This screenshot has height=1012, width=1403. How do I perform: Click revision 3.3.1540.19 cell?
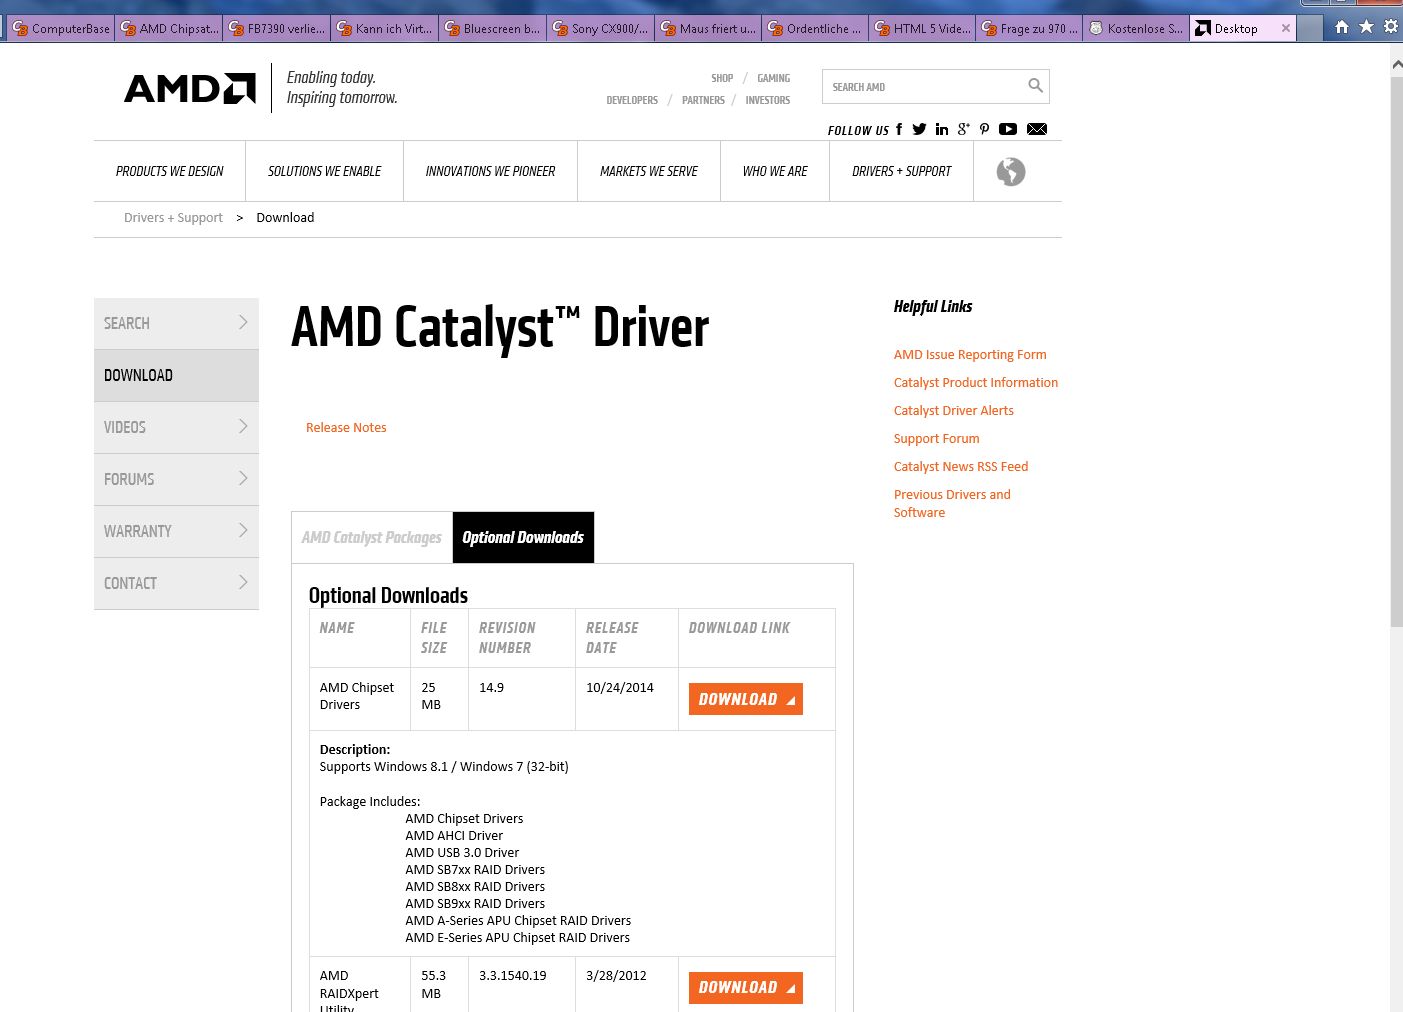pos(522,984)
